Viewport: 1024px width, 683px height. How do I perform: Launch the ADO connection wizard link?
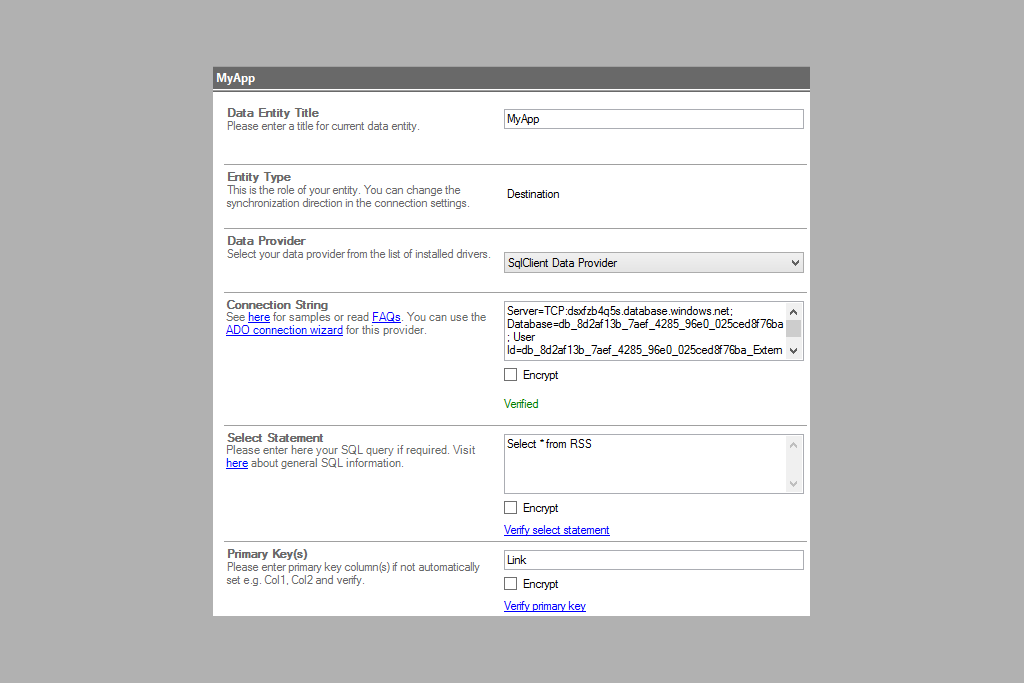pos(284,330)
